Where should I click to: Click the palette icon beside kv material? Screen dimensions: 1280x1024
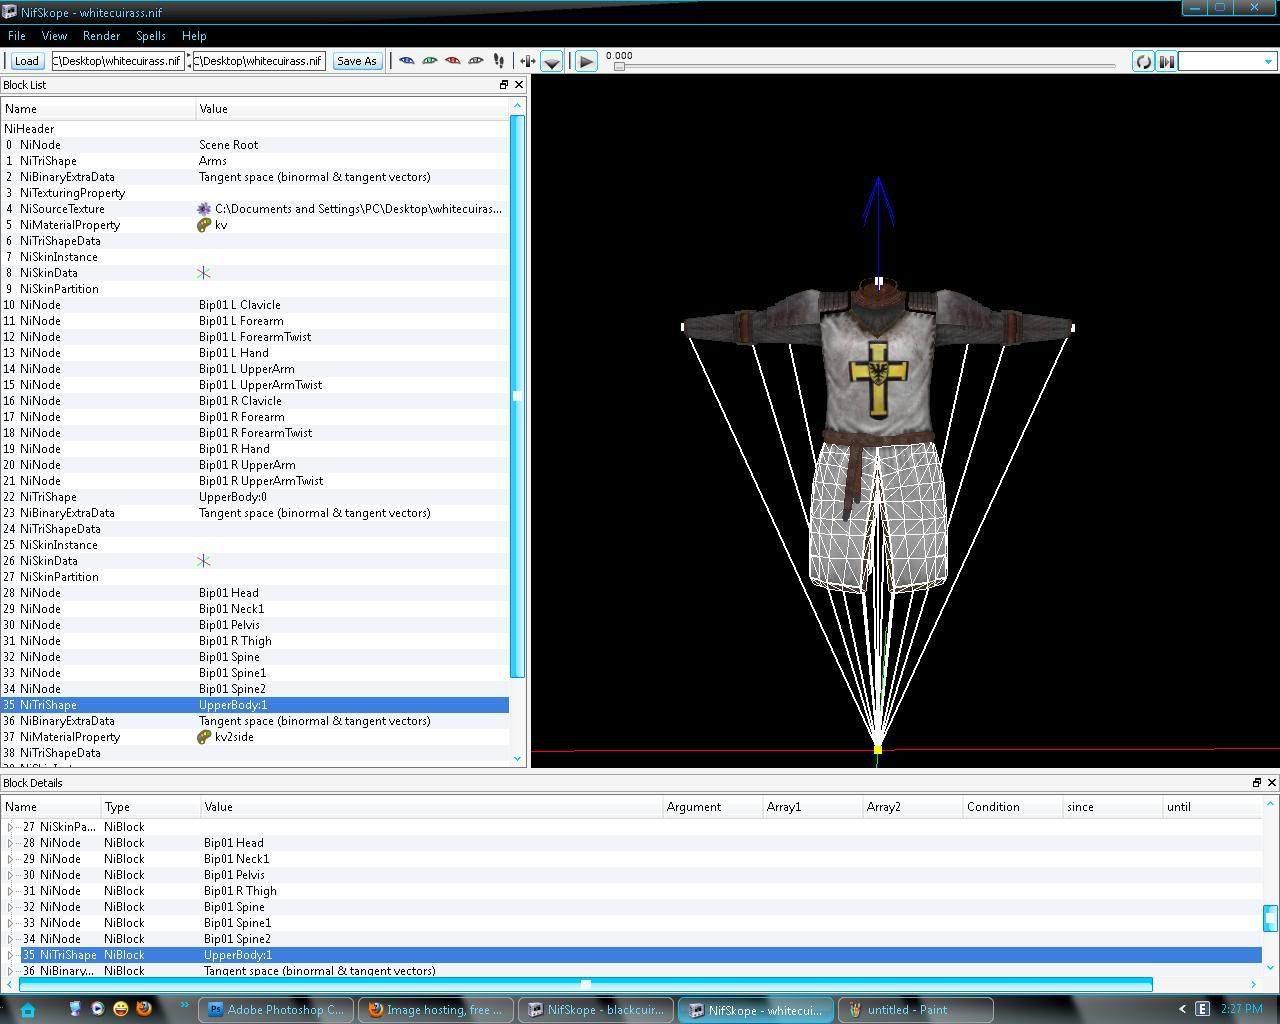point(204,225)
